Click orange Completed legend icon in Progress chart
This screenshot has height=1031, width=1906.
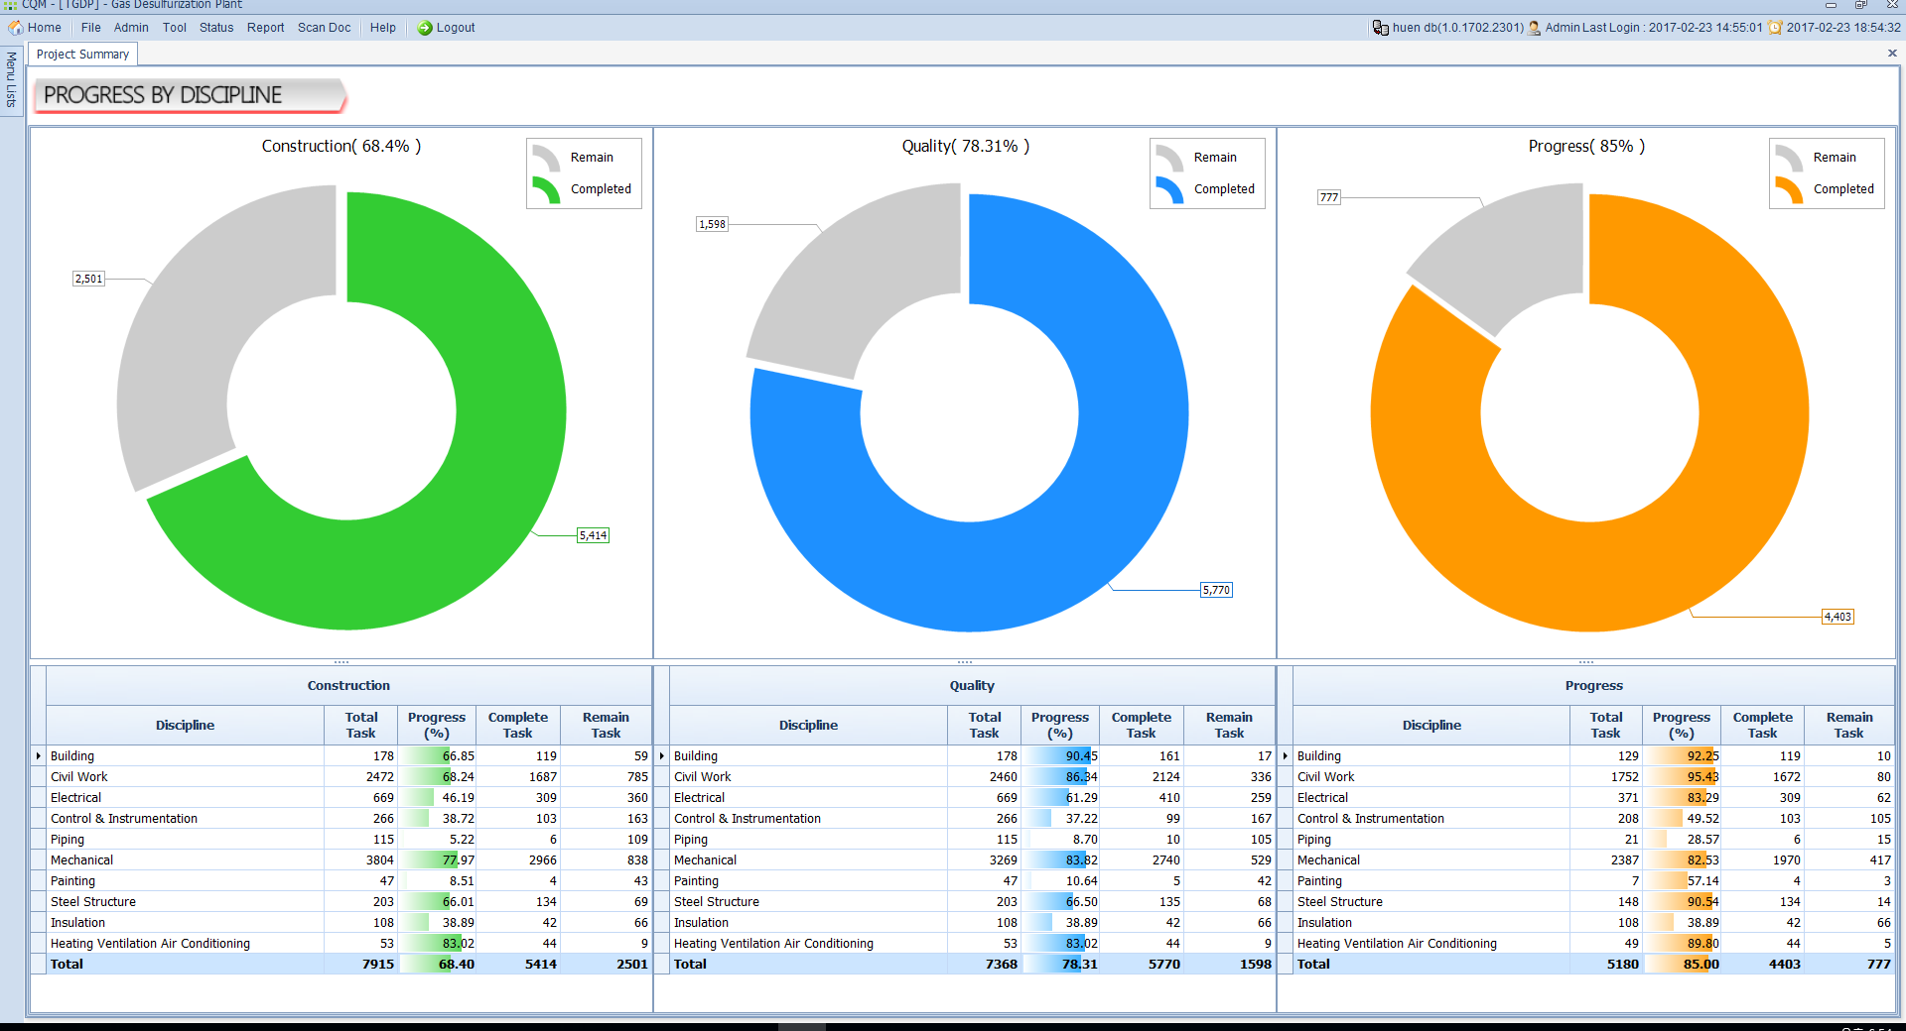tap(1789, 189)
